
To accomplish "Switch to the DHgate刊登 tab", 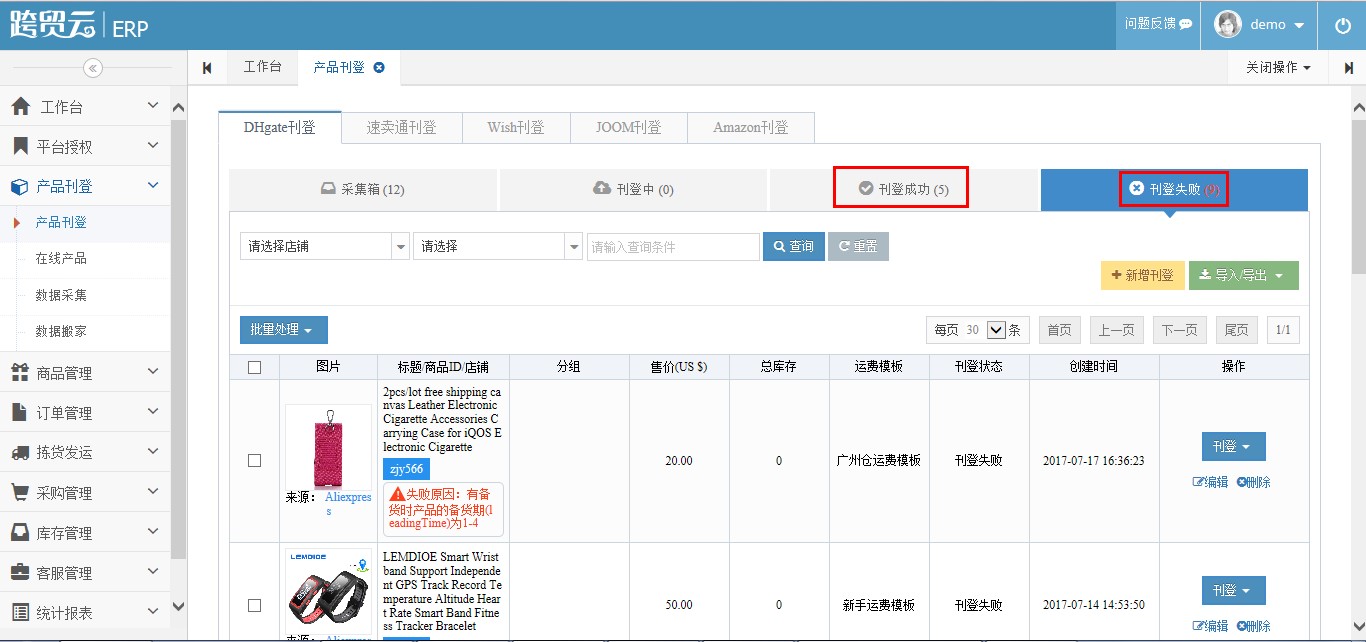I will pos(280,127).
